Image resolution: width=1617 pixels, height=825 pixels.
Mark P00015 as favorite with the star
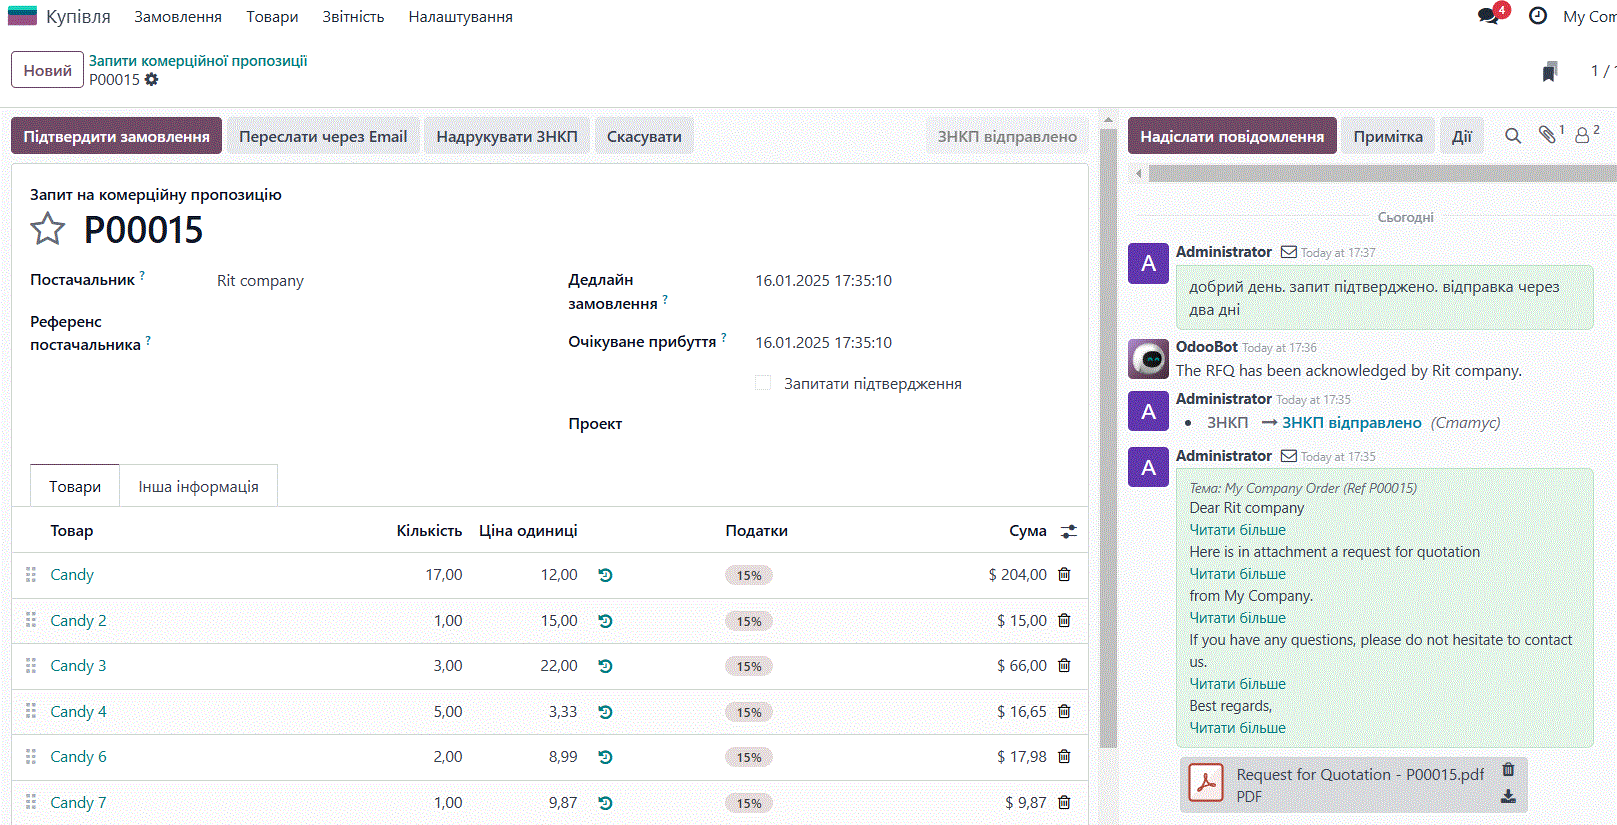point(47,229)
